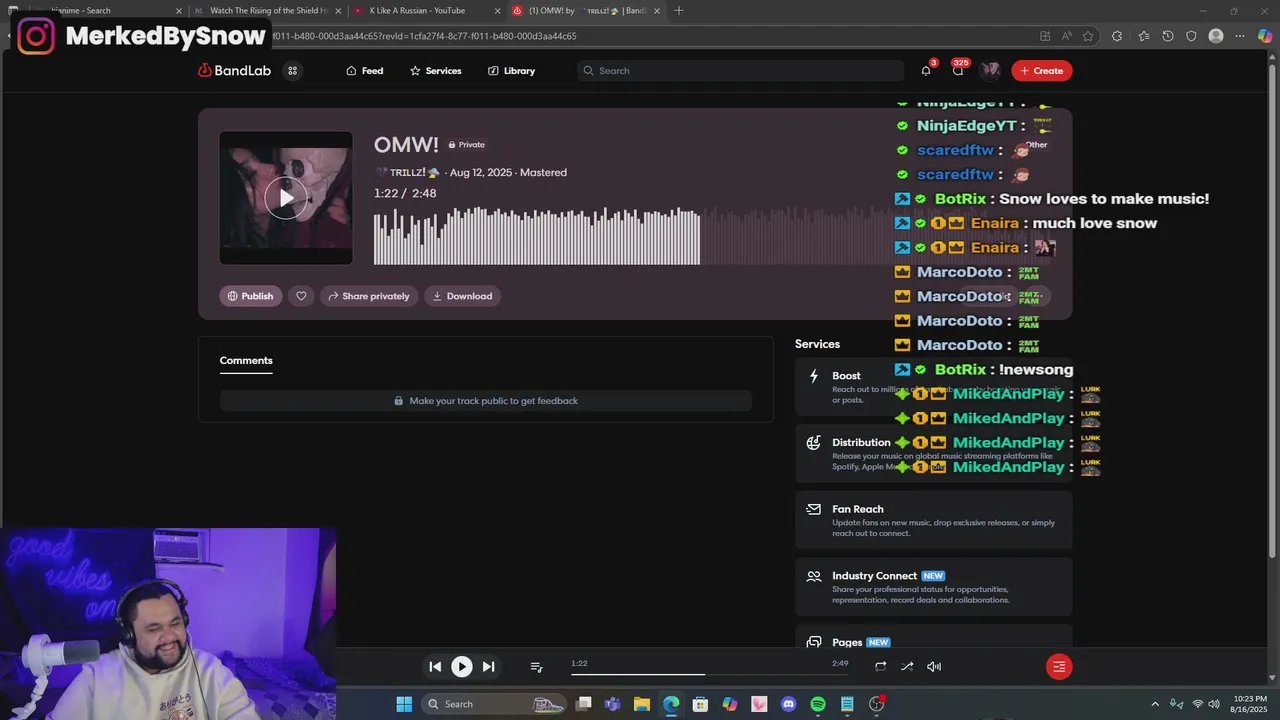Go to the Feed page

pos(364,71)
